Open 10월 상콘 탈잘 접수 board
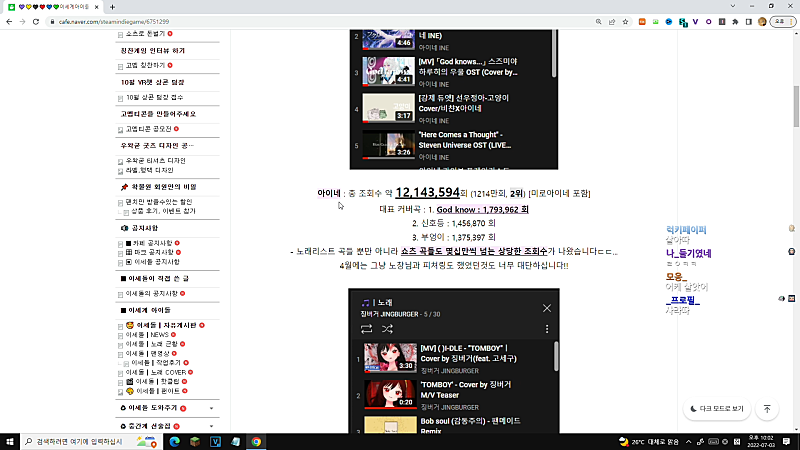 click(154, 97)
